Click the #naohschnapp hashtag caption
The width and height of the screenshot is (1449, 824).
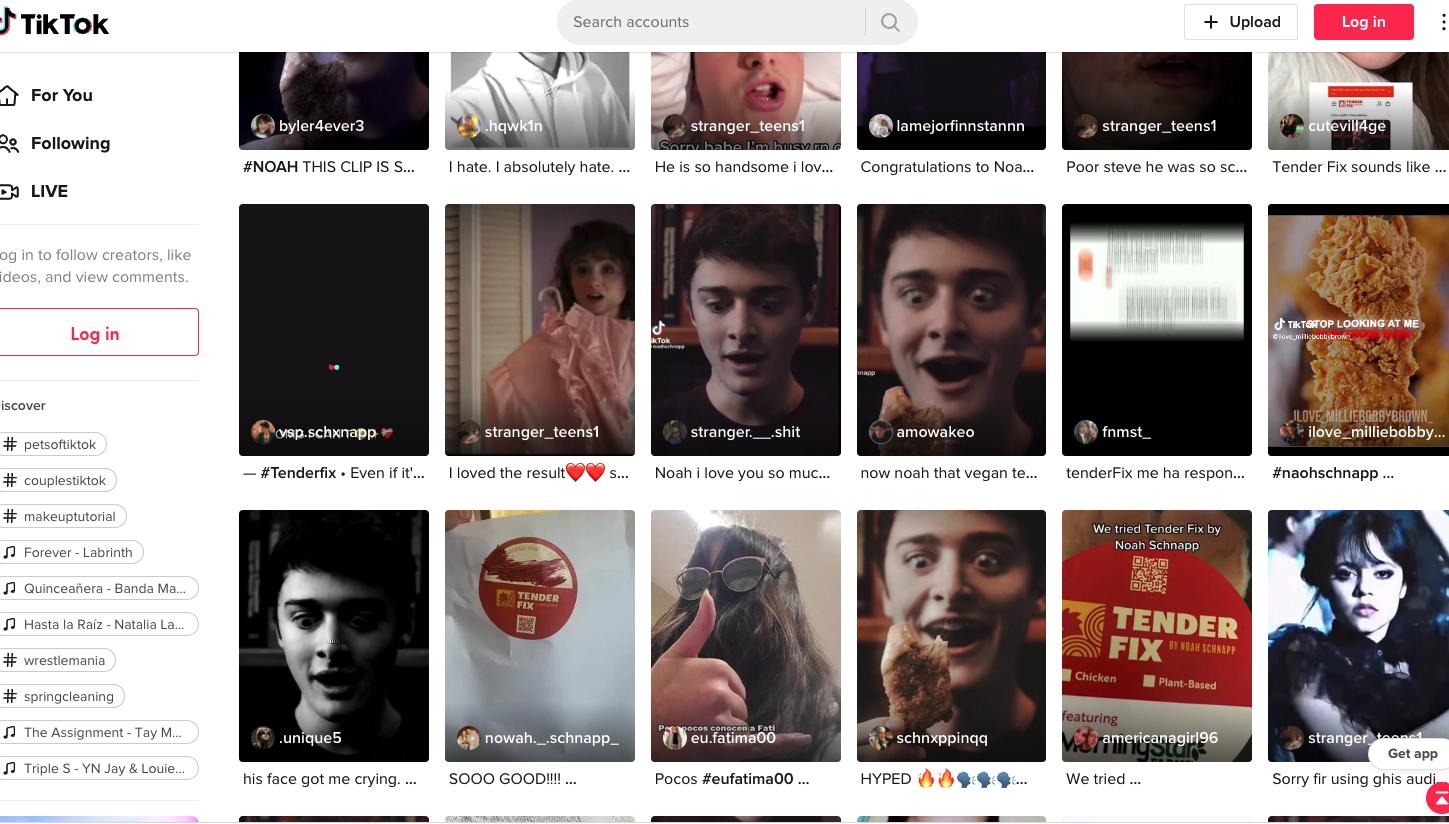point(1325,473)
